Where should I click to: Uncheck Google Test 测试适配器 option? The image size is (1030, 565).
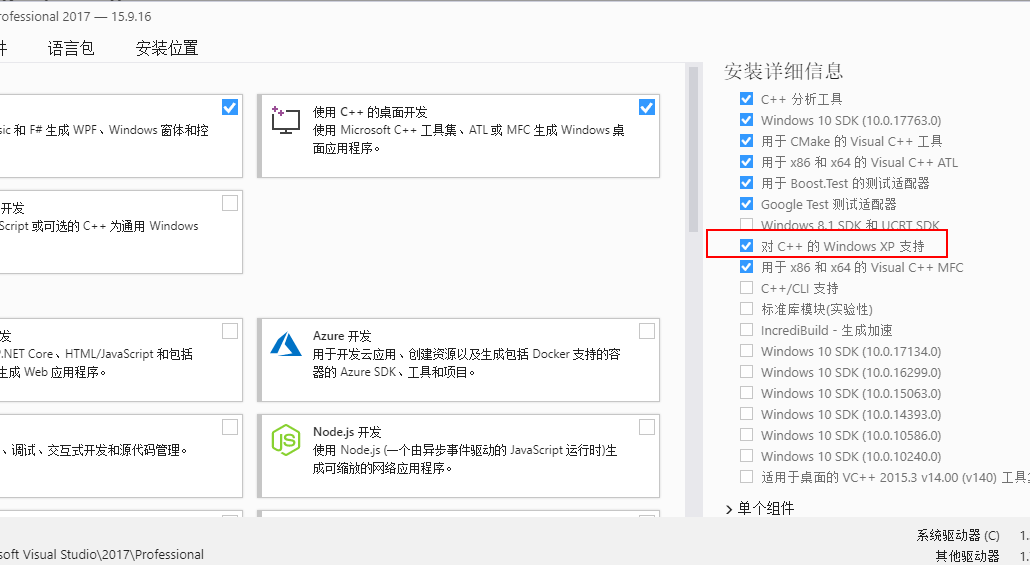click(x=746, y=204)
